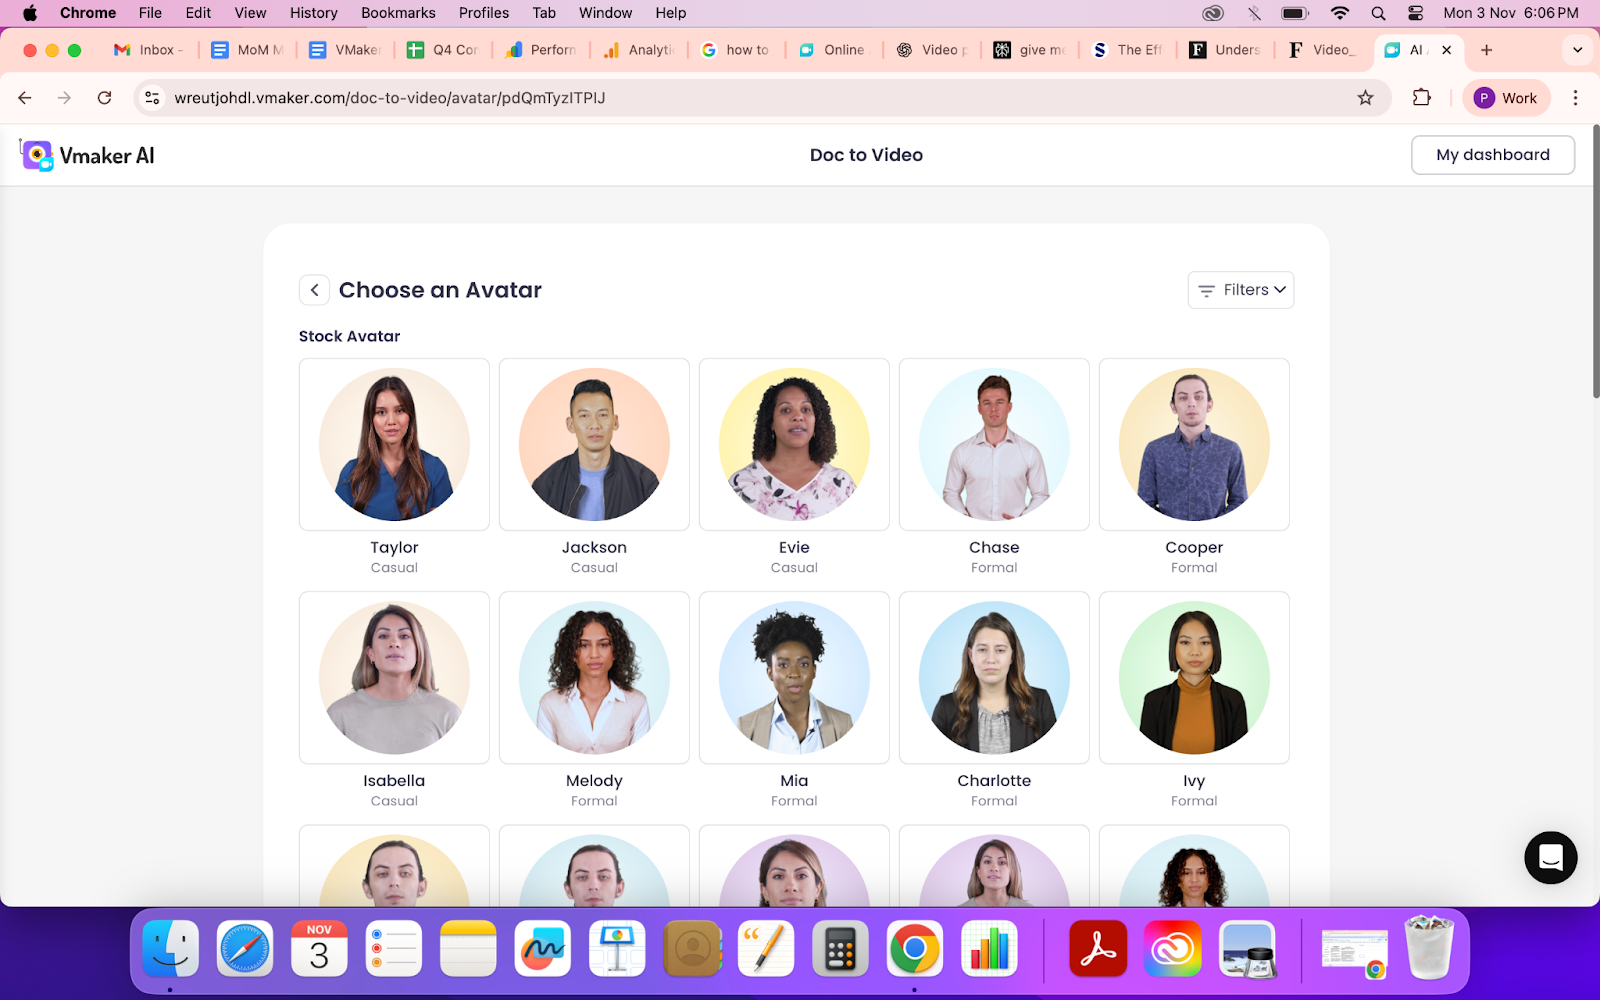Open the Work profile button

click(x=1506, y=98)
